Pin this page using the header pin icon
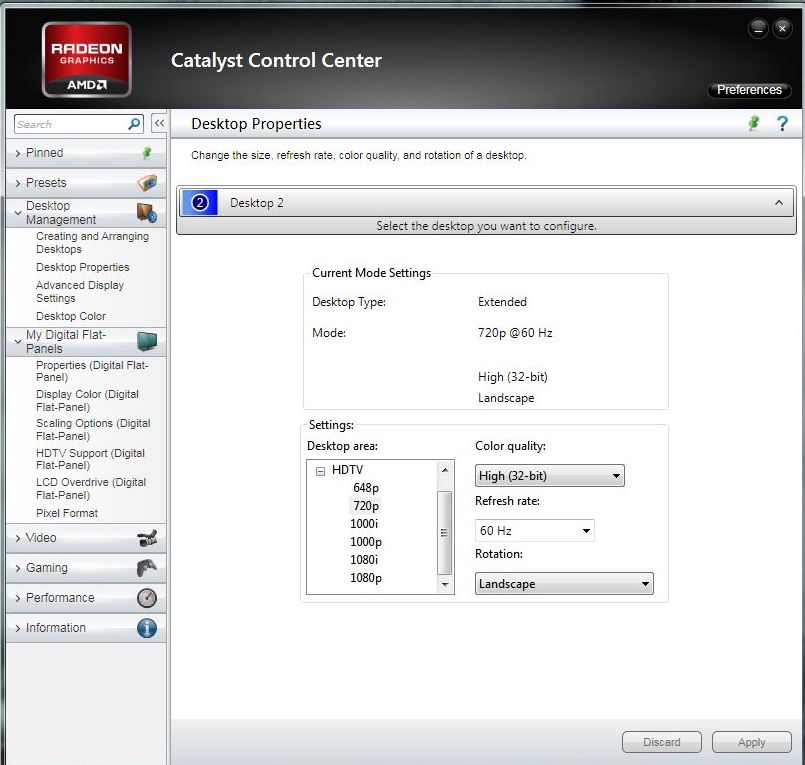The image size is (805, 765). click(754, 123)
